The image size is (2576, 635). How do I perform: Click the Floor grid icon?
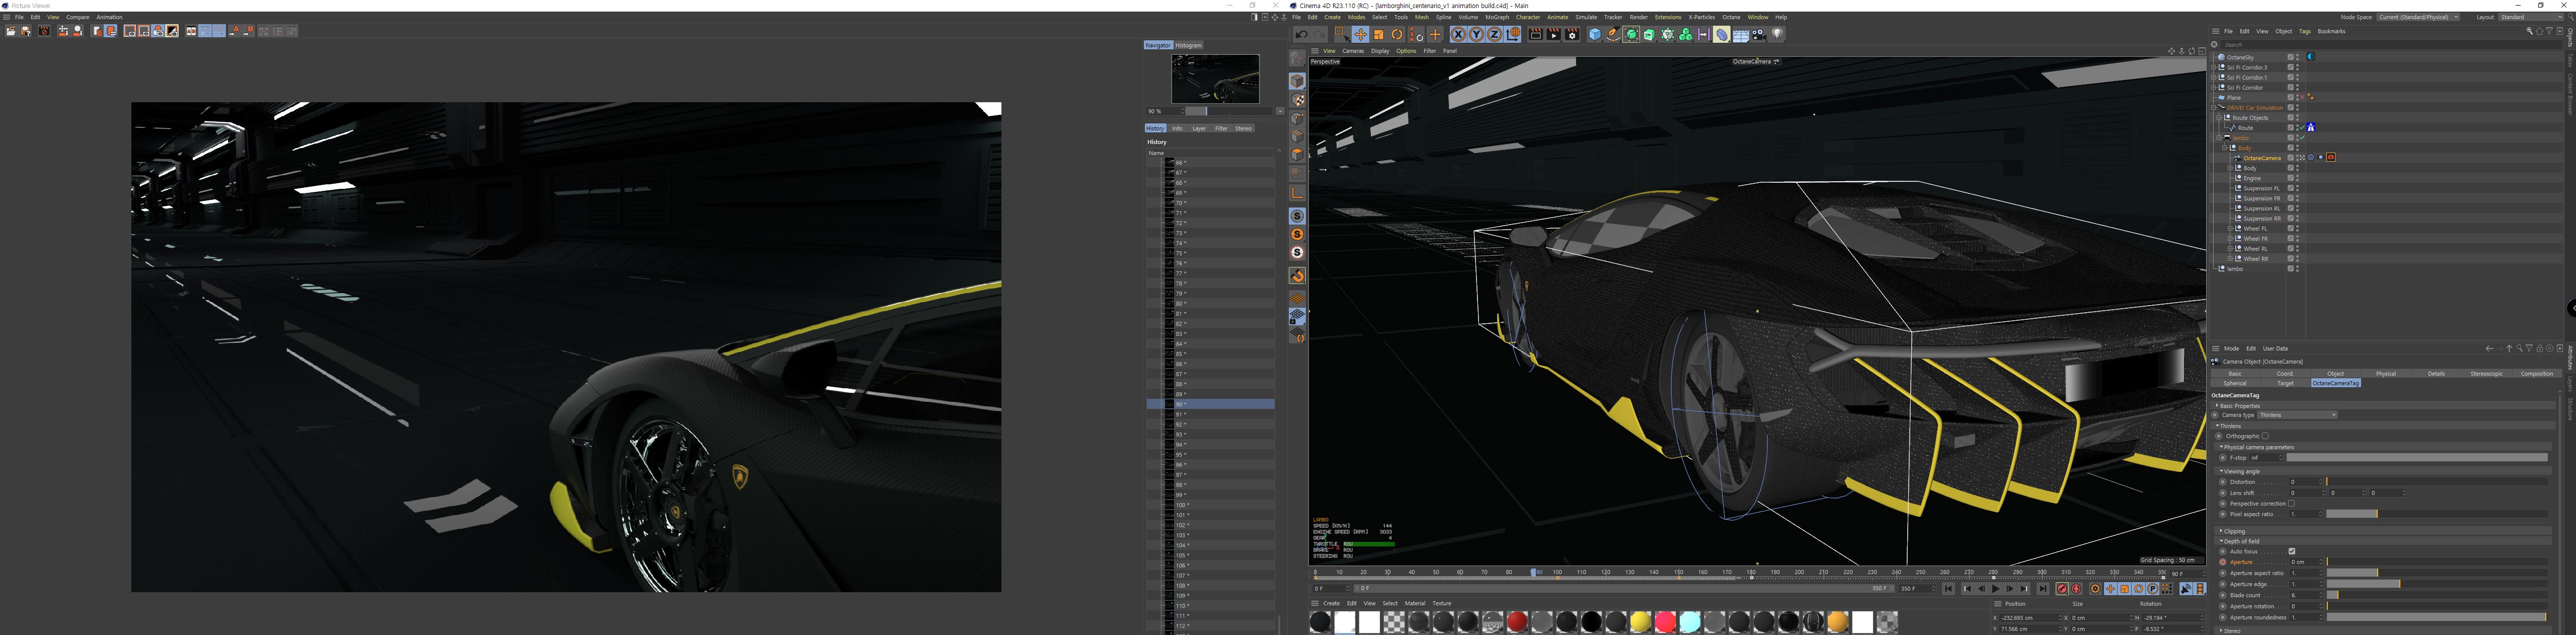click(x=1742, y=34)
